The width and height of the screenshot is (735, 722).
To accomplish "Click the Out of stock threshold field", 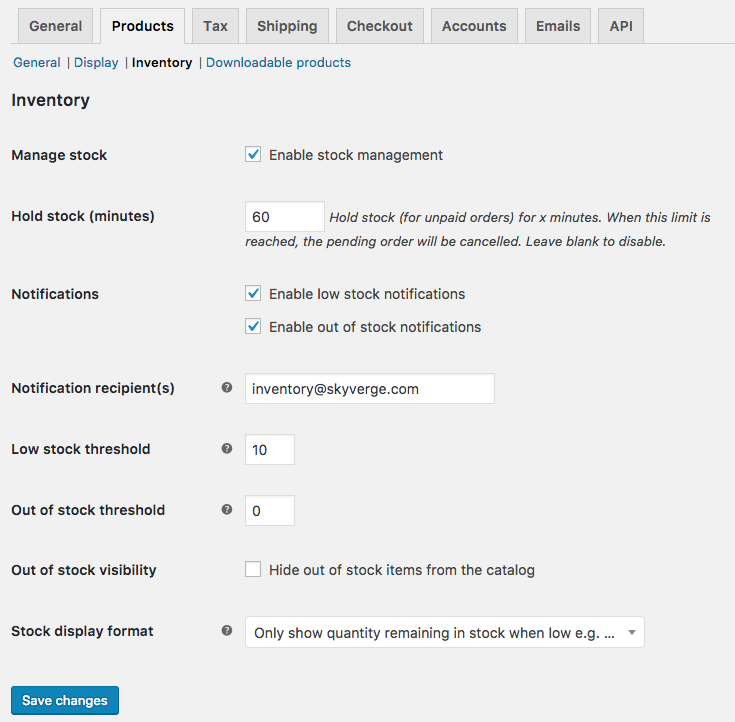I will point(270,511).
